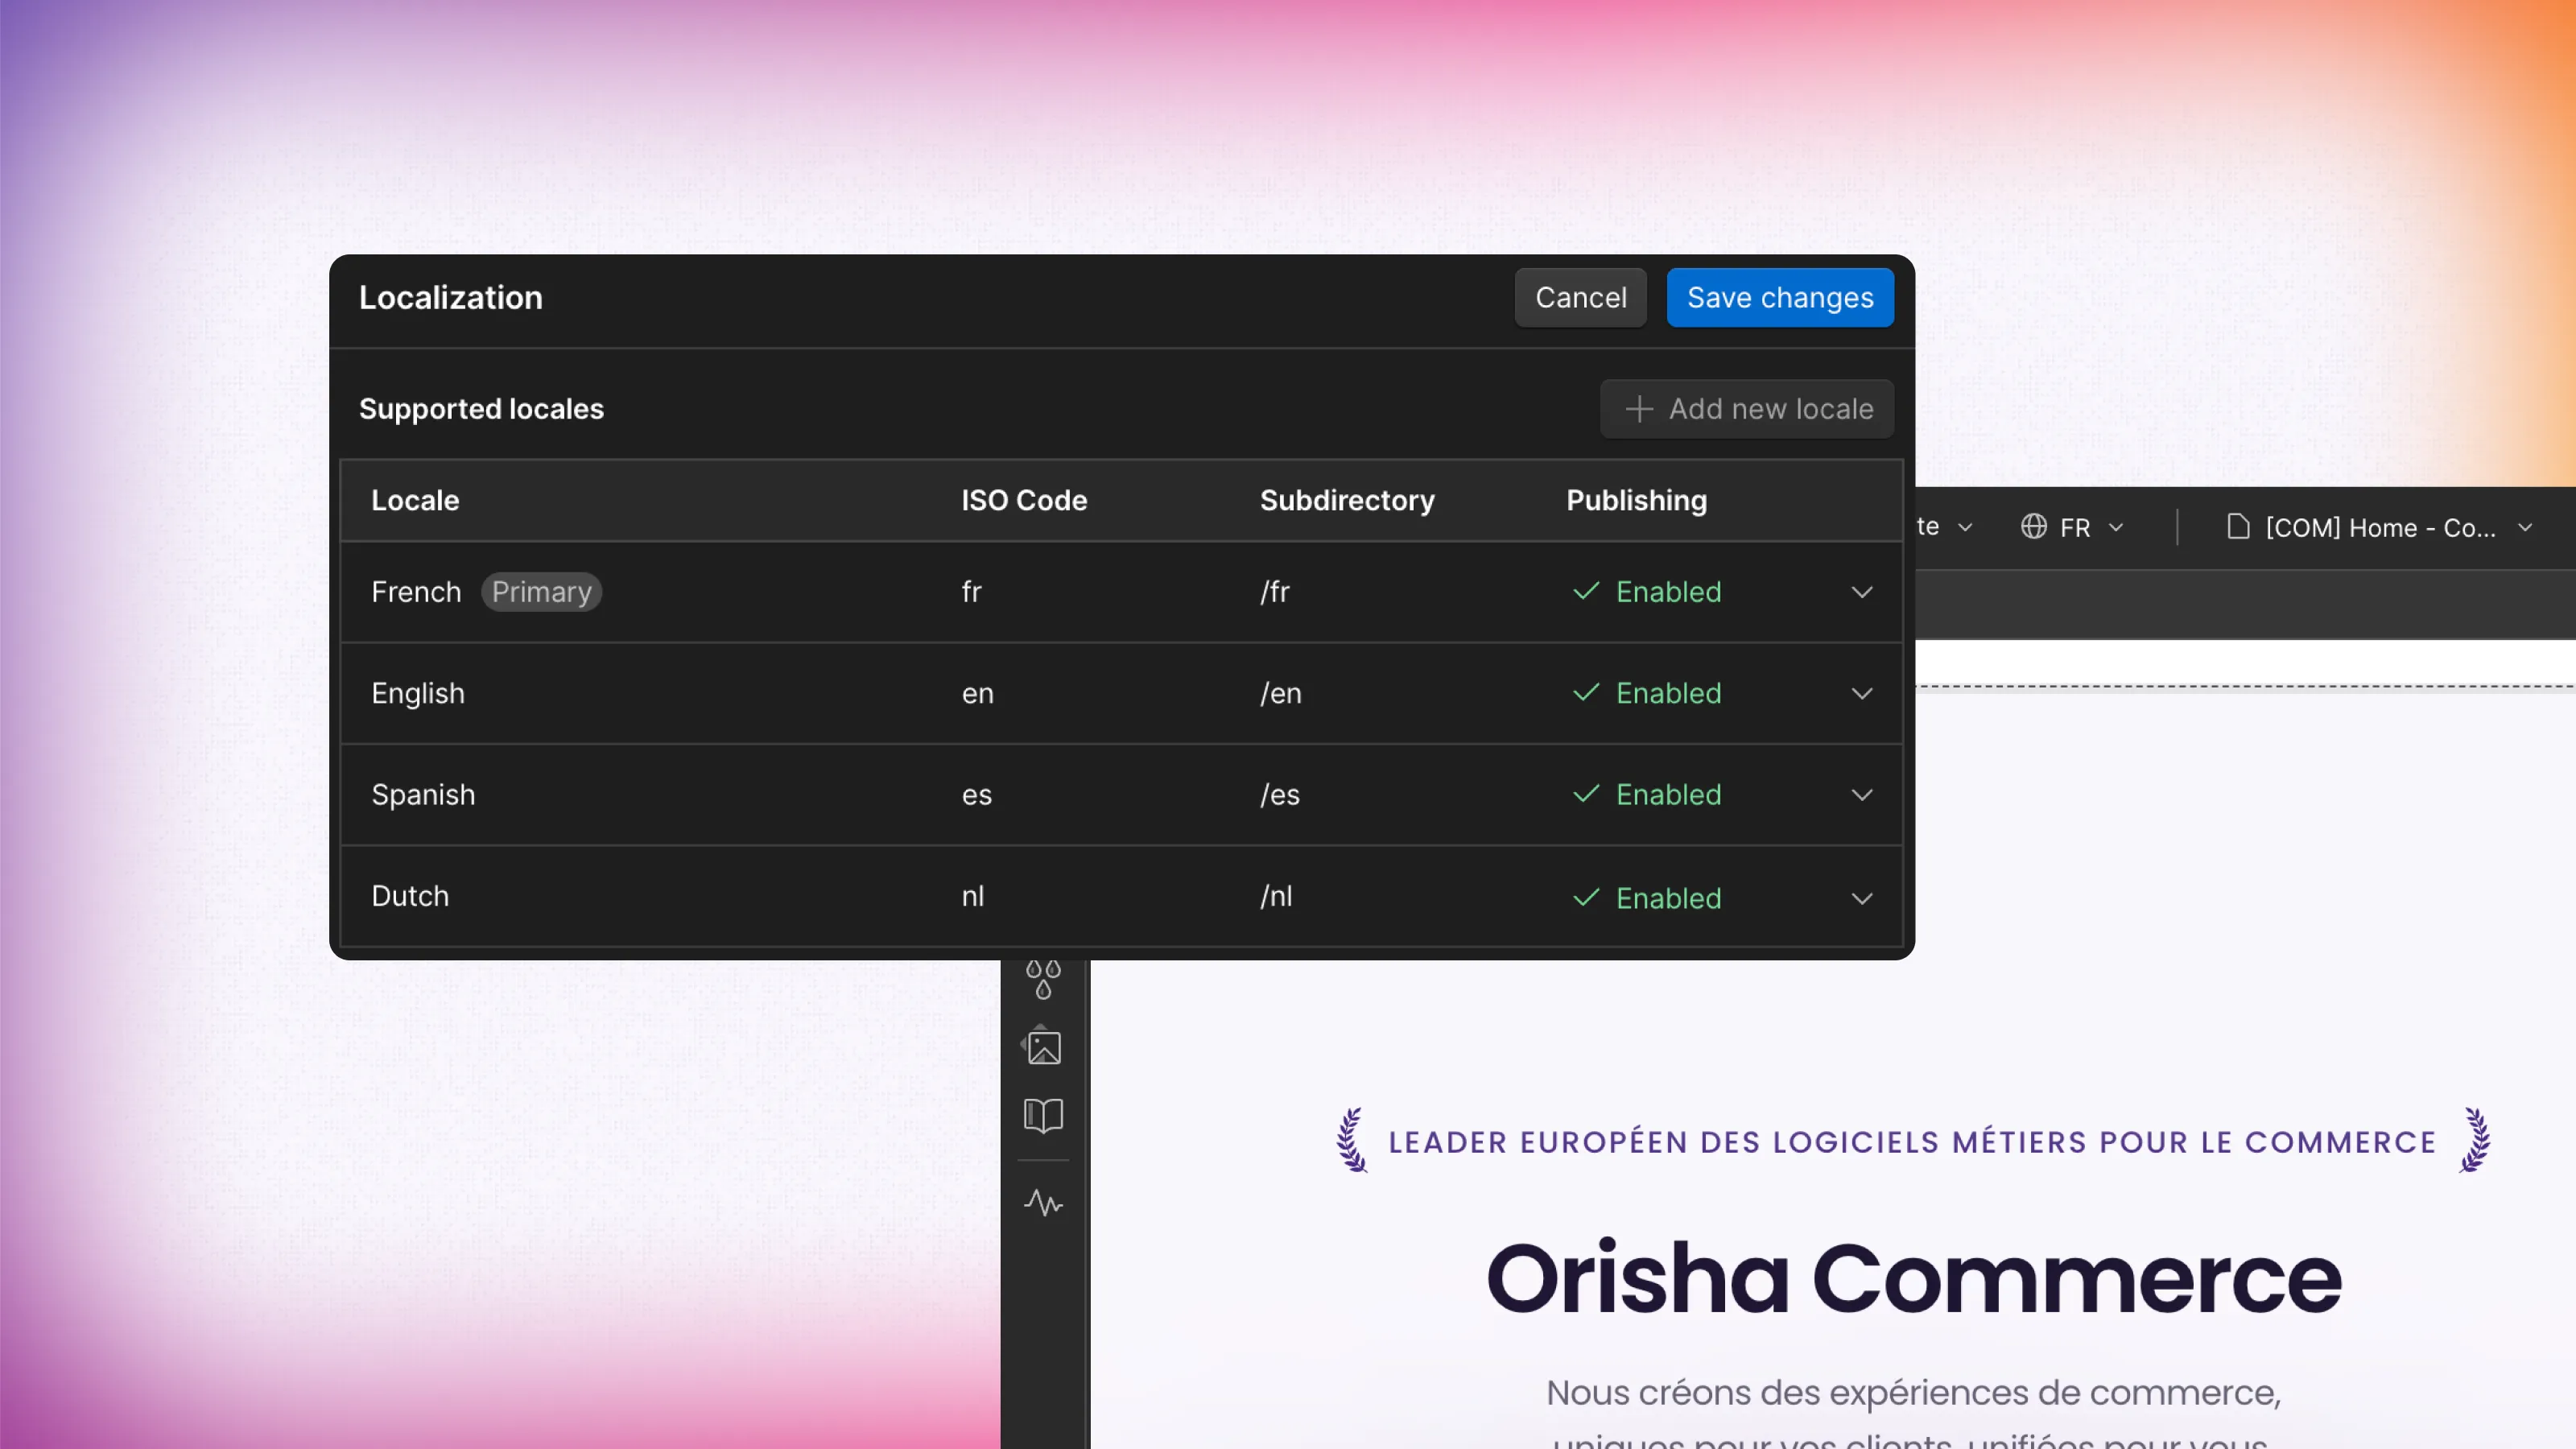Click ISO code 'nl' cell
This screenshot has width=2576, height=1449.
click(972, 896)
